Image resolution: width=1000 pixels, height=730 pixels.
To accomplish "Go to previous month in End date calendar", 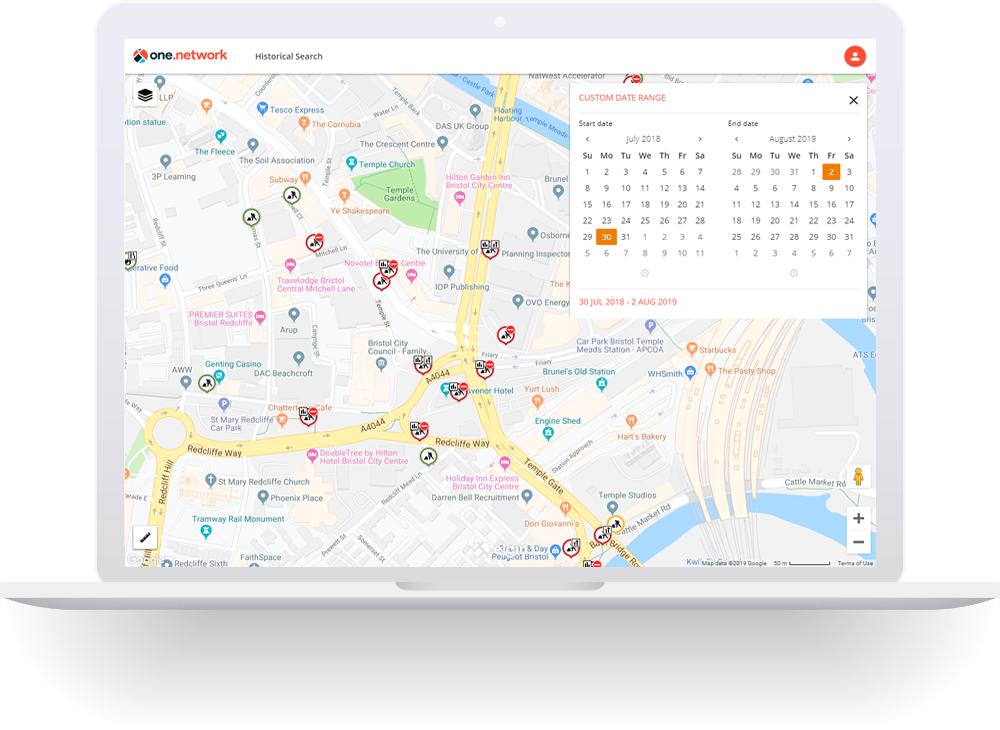I will [x=736, y=139].
